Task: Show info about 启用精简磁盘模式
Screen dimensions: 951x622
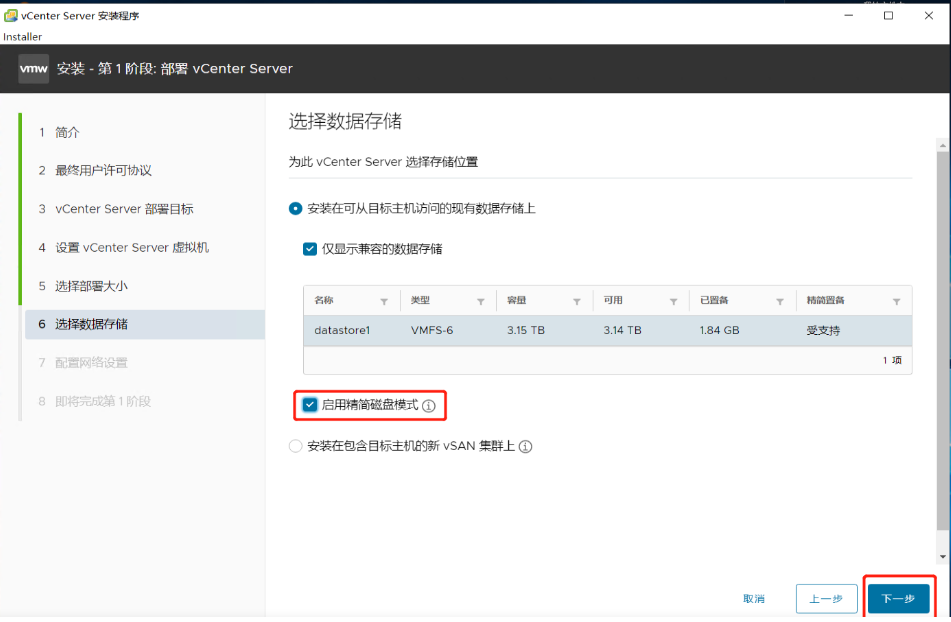Action: (429, 406)
